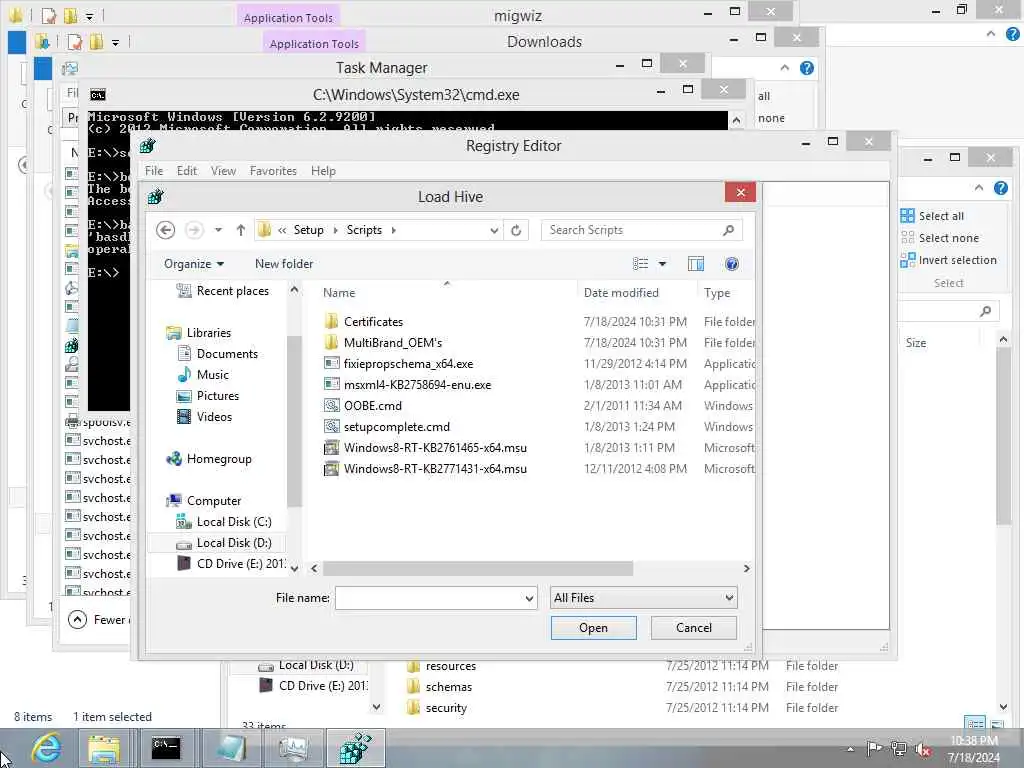Show the preview pane icon
Image resolution: width=1024 pixels, height=768 pixels.
(696, 264)
